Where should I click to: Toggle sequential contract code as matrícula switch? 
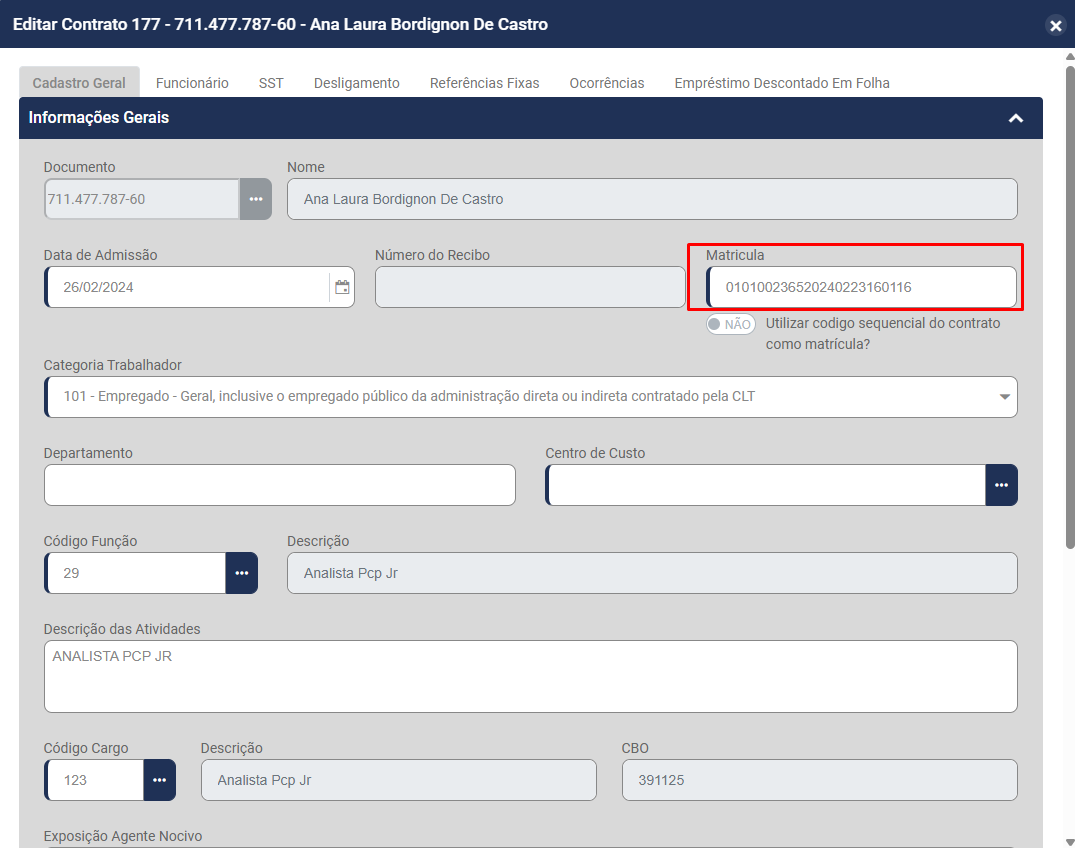point(730,324)
